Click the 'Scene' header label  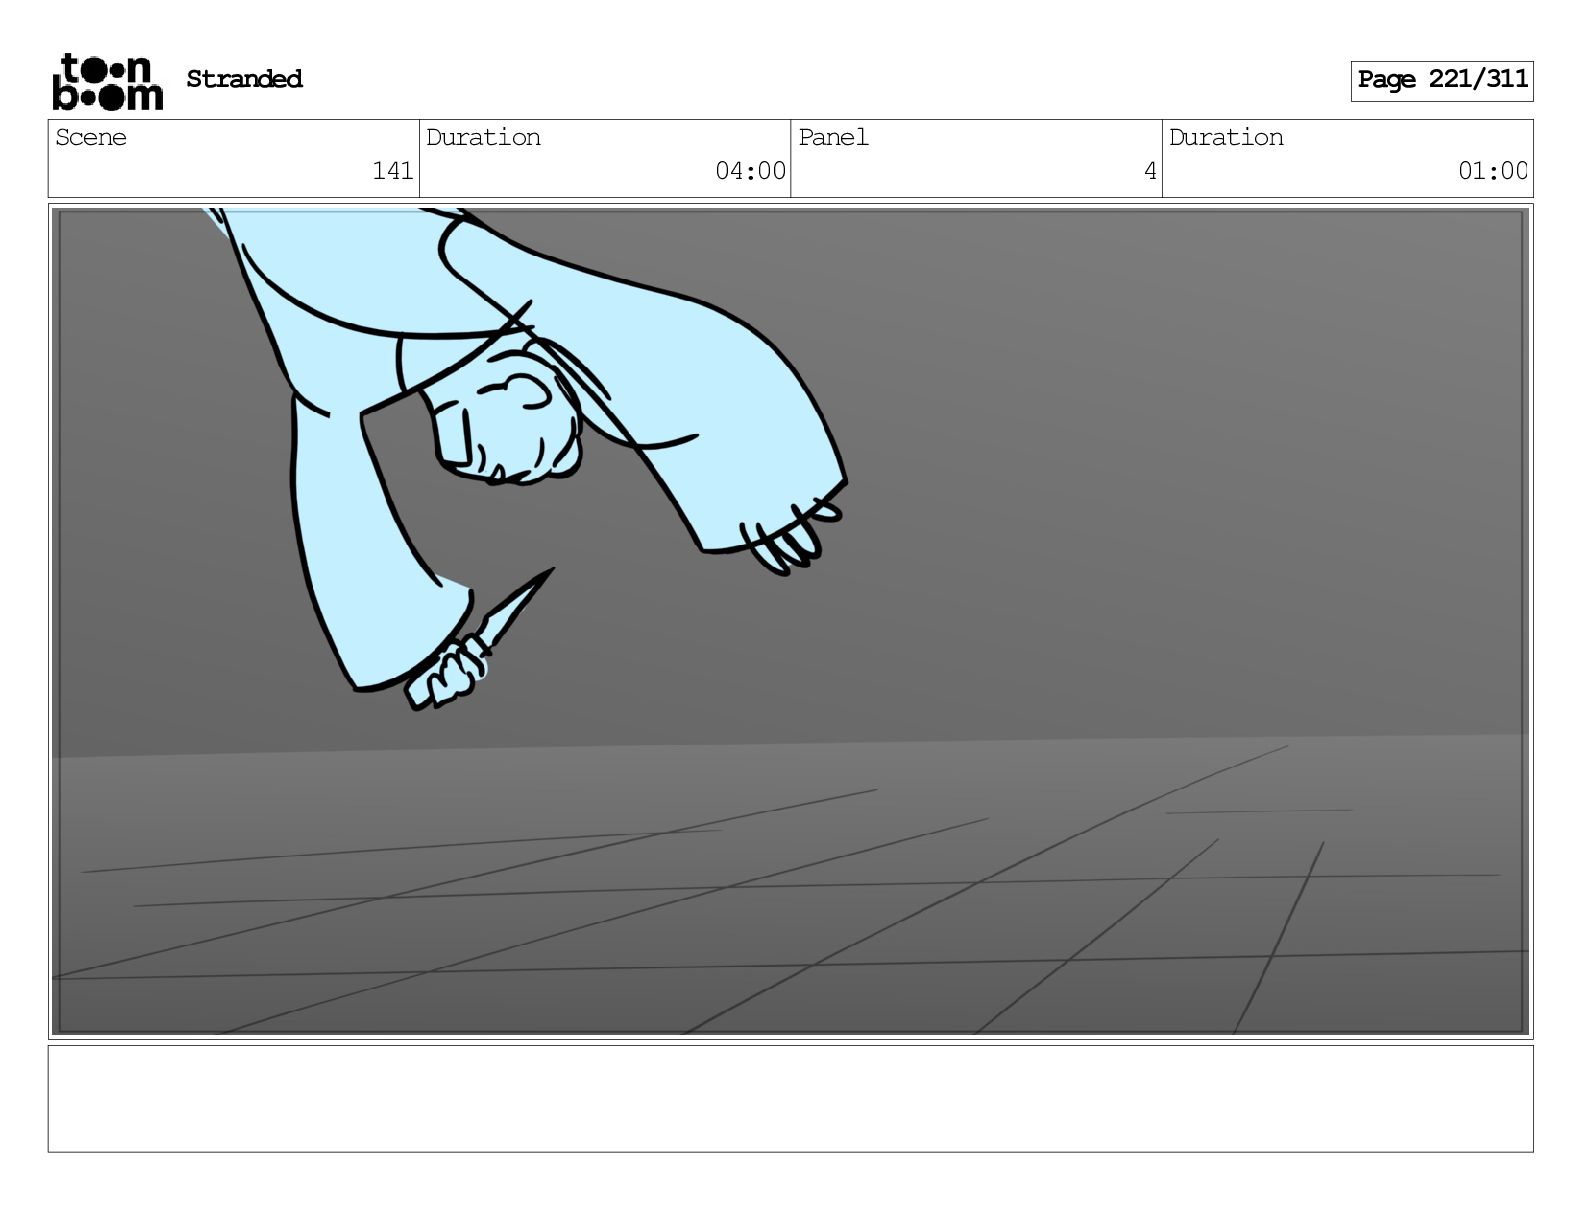click(x=91, y=137)
